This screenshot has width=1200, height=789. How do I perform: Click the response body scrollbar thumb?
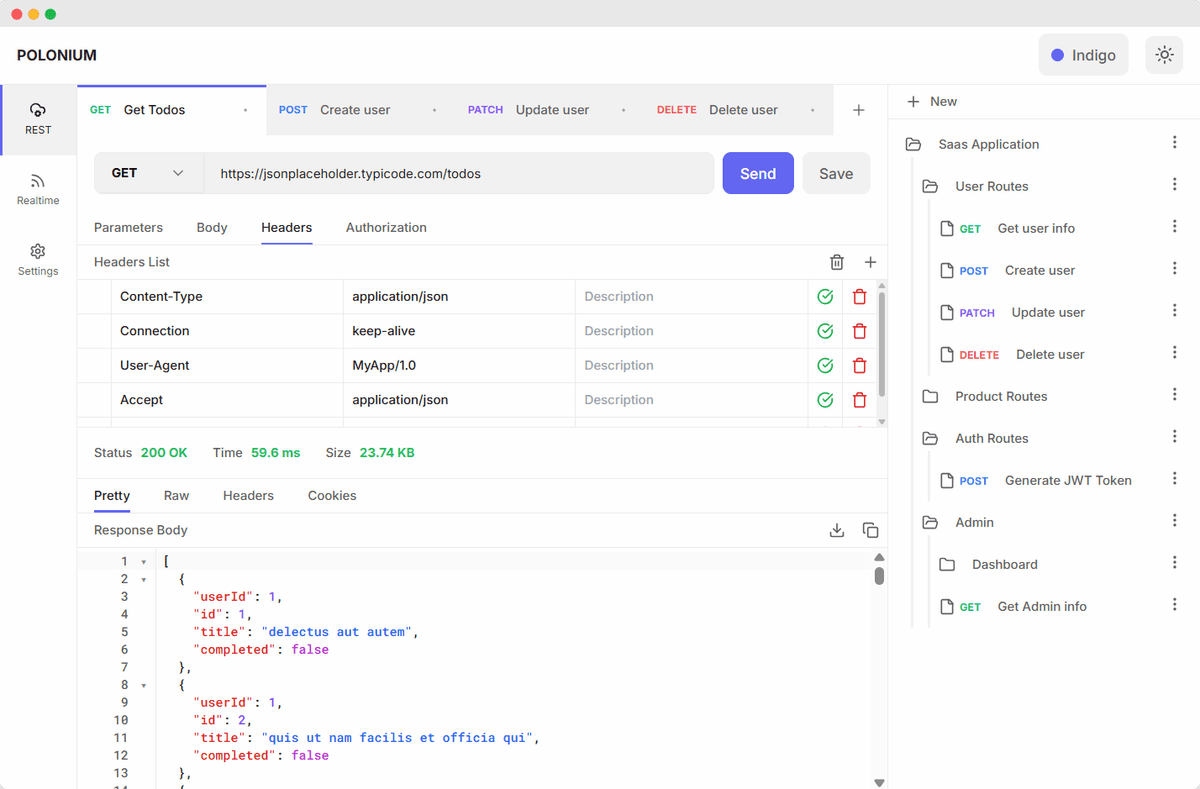[879, 575]
